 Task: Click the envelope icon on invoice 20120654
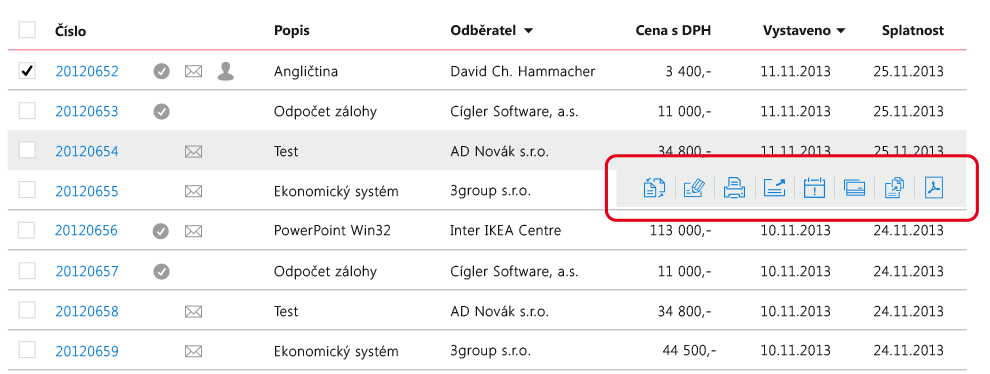coord(193,152)
